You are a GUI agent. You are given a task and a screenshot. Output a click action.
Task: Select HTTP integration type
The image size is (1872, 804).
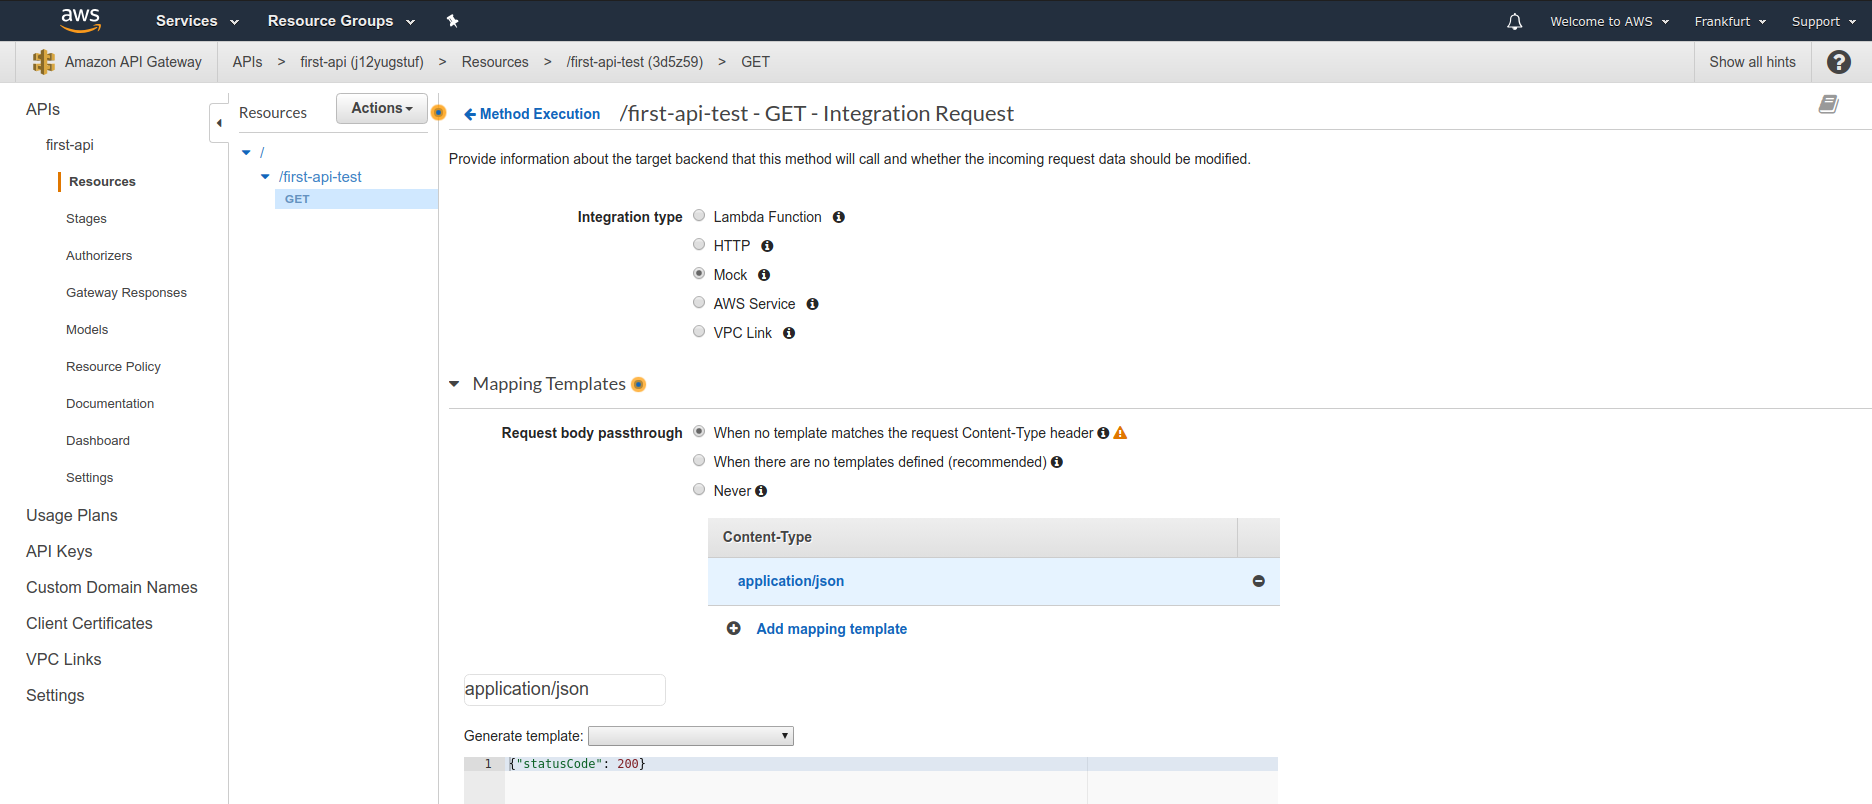(x=699, y=244)
